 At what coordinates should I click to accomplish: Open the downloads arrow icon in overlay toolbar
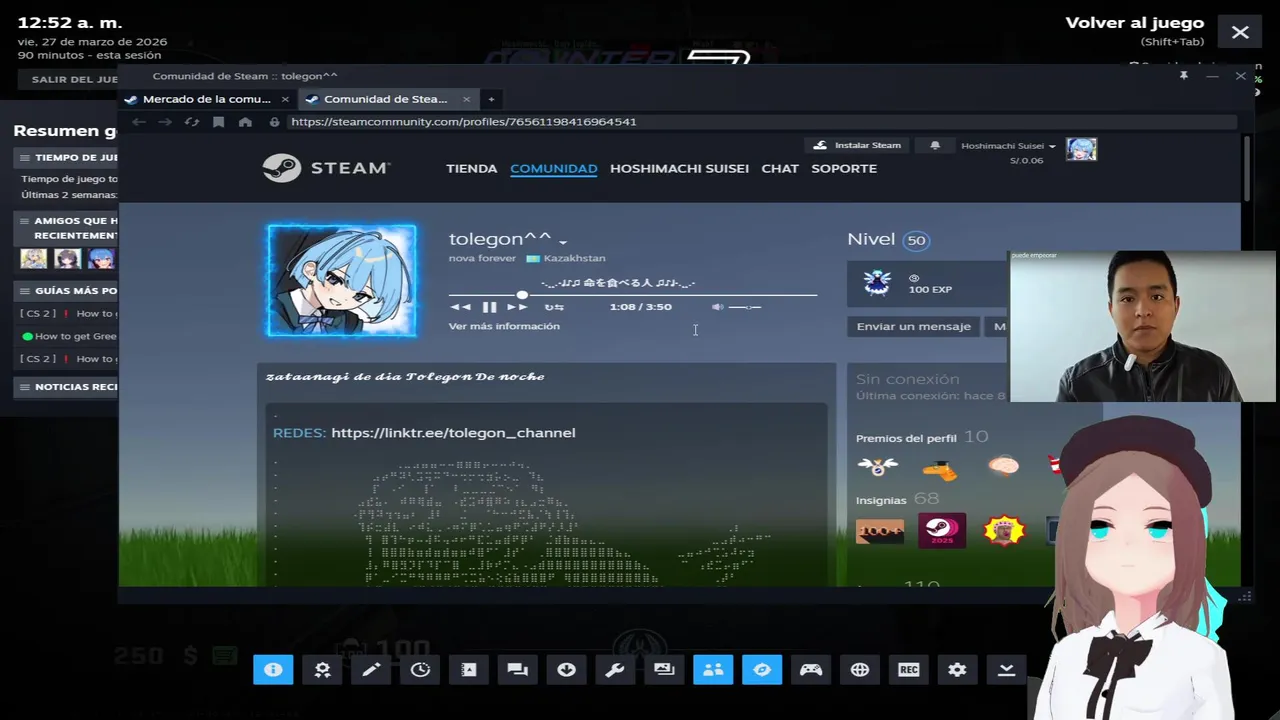[566, 670]
